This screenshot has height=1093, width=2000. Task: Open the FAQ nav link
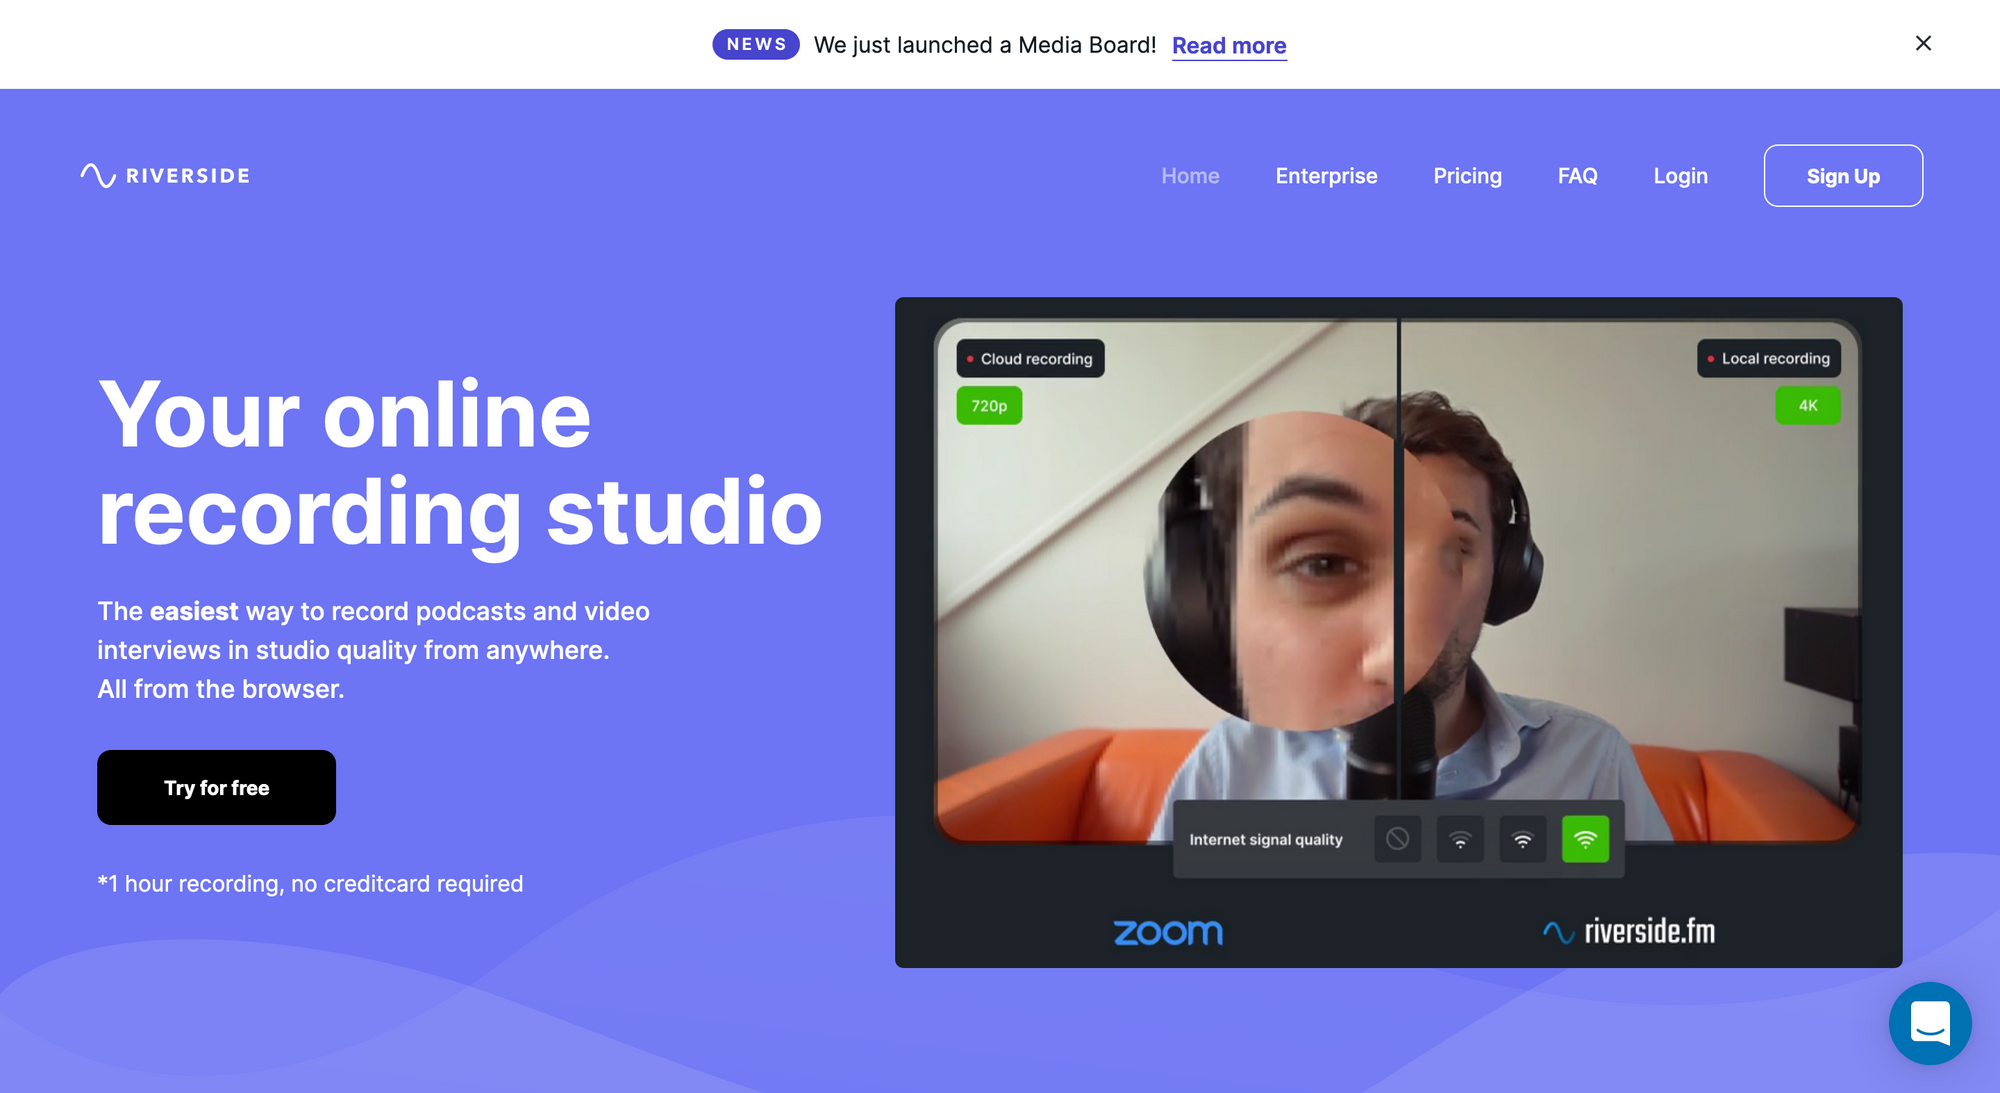[x=1577, y=176]
